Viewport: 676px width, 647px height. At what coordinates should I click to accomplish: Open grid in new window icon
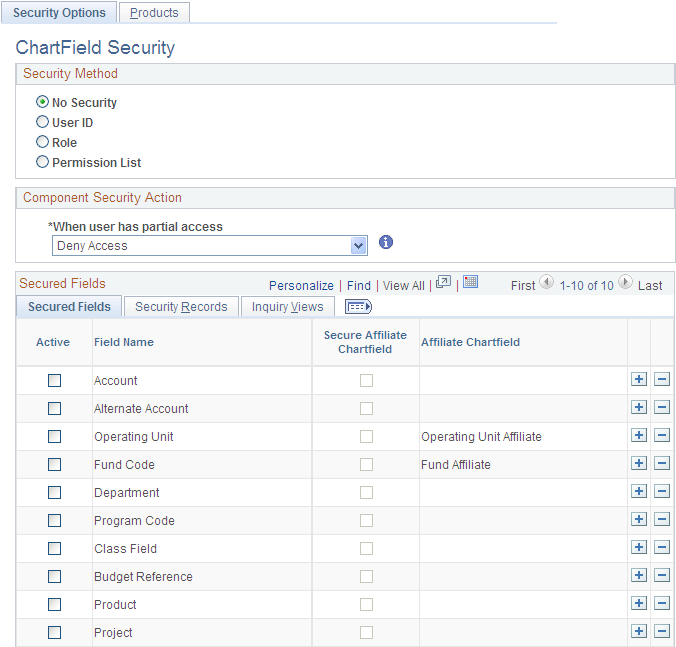pos(443,282)
